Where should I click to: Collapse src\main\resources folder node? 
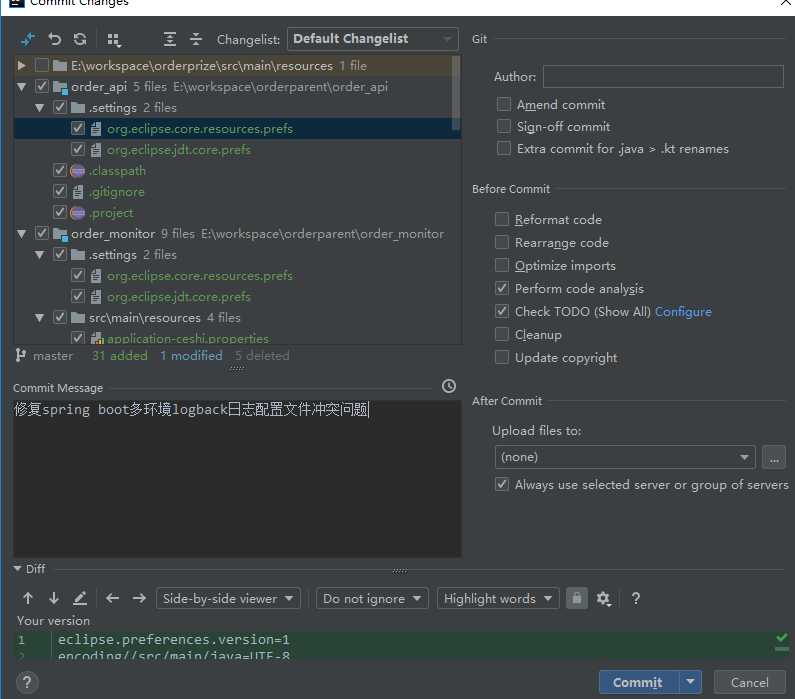click(x=40, y=318)
